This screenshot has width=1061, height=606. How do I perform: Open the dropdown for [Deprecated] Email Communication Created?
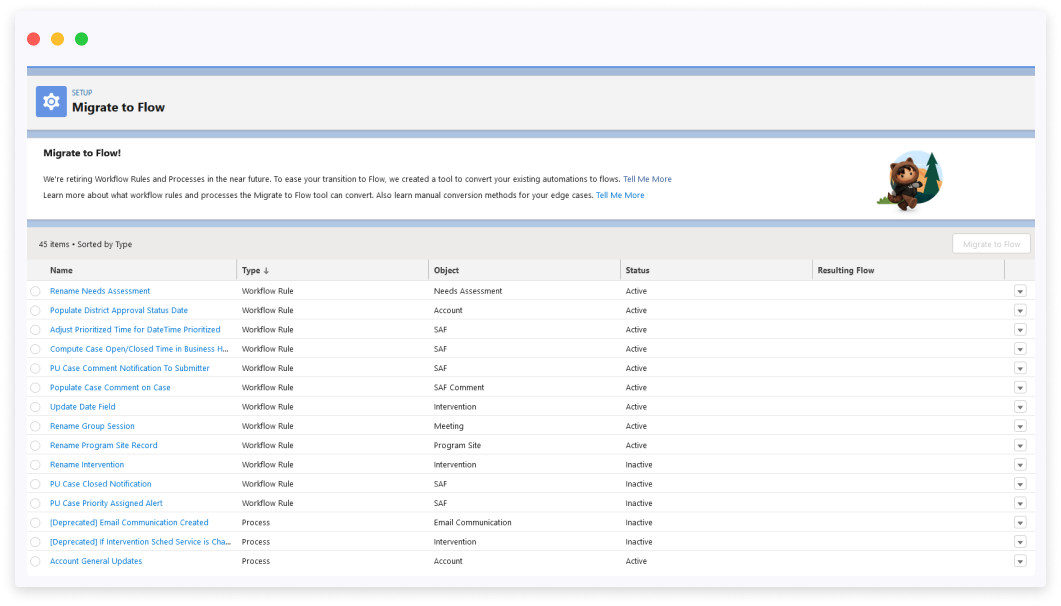tap(1020, 522)
